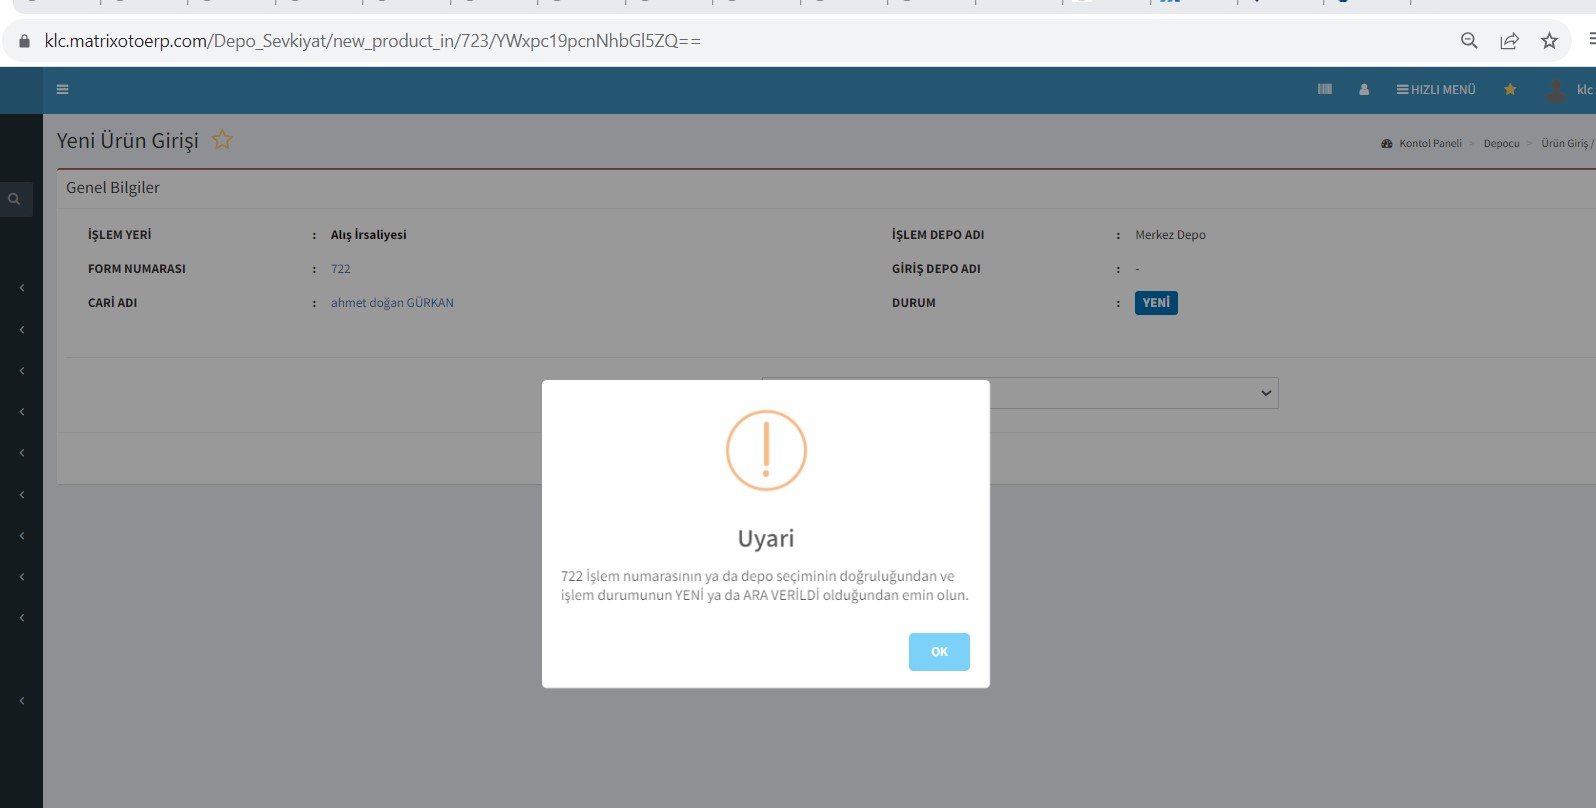1596x808 pixels.
Task: Open the sidebar search icon
Action: 15,199
